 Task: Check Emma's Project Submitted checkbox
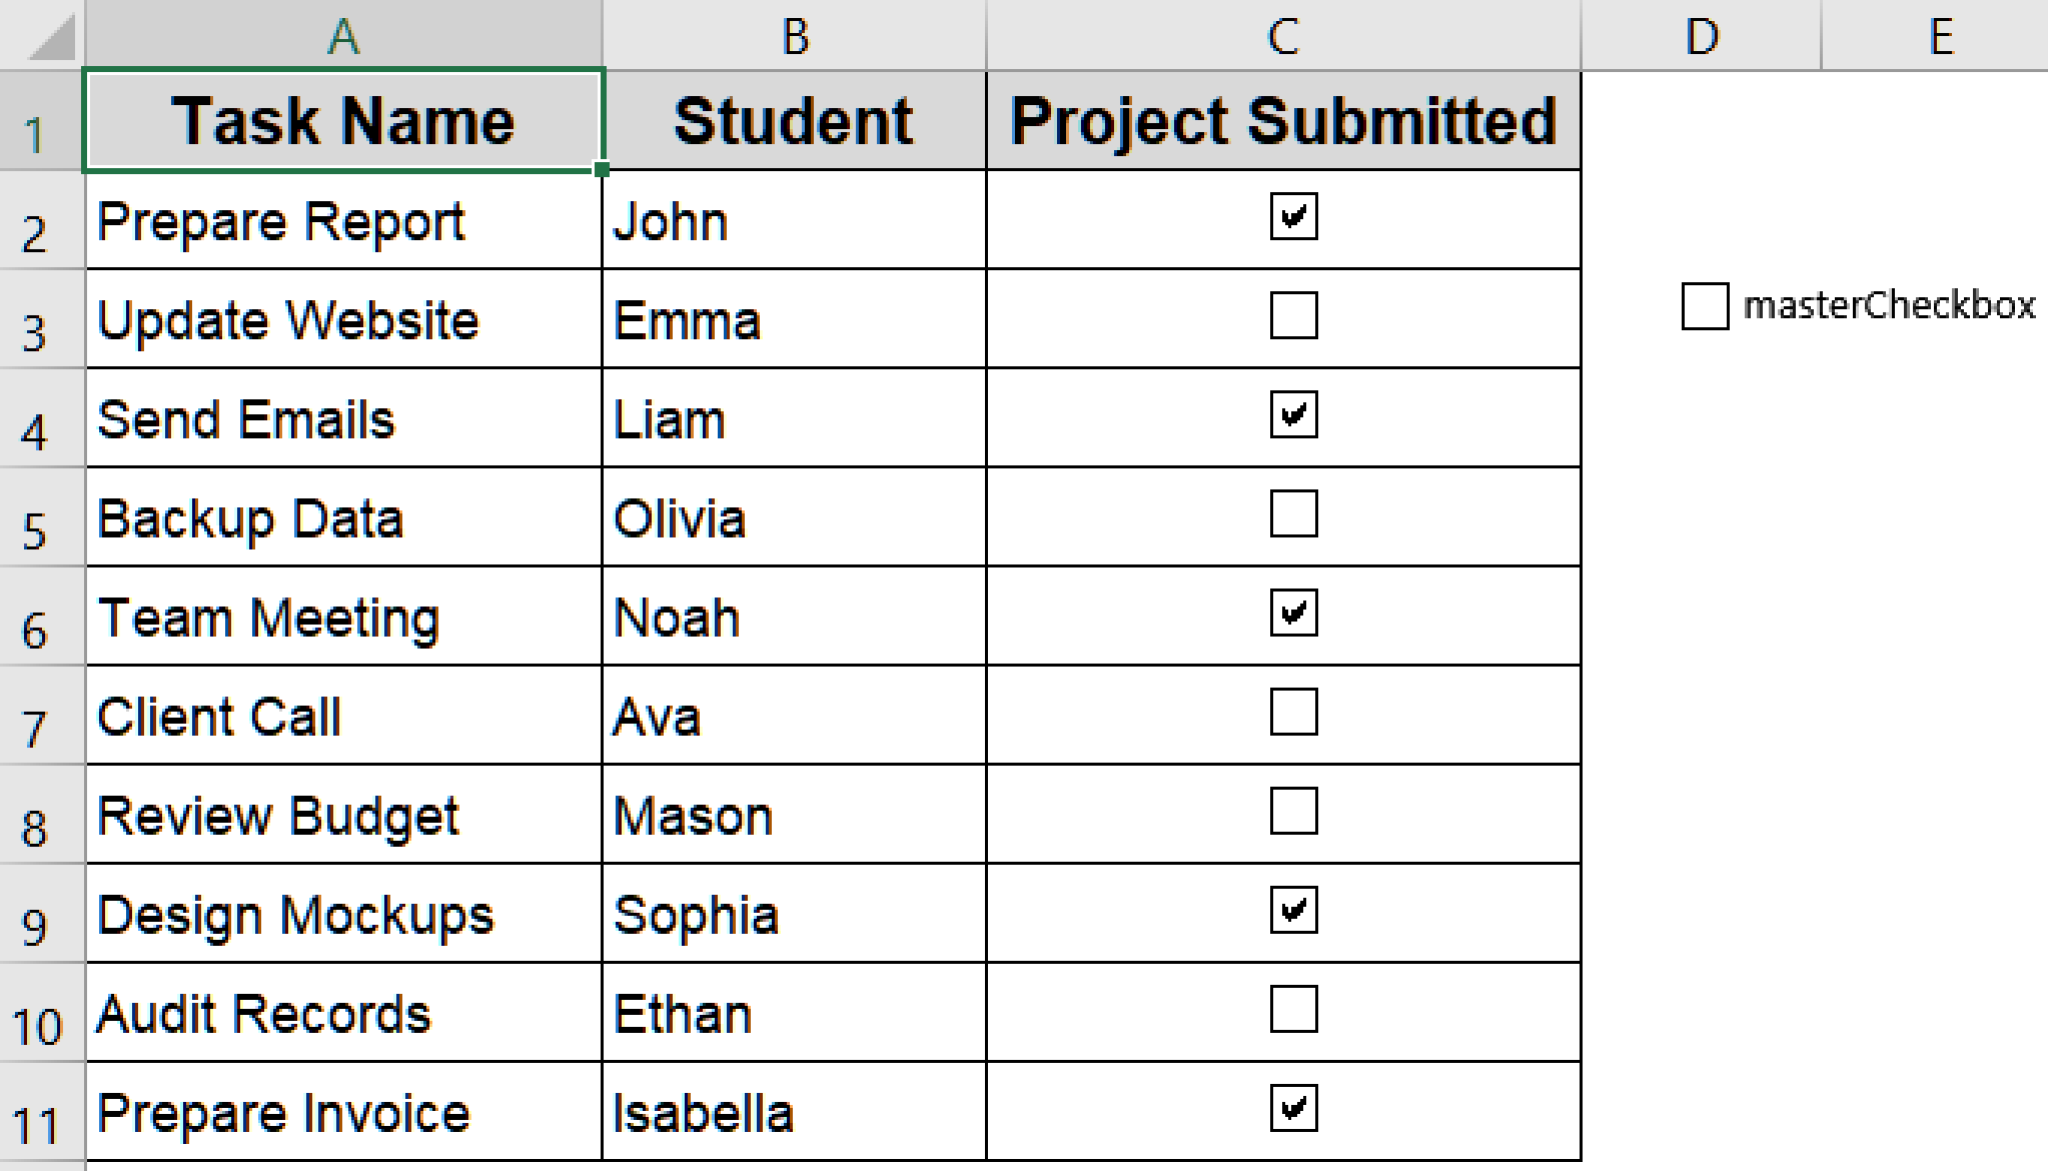[x=1293, y=316]
